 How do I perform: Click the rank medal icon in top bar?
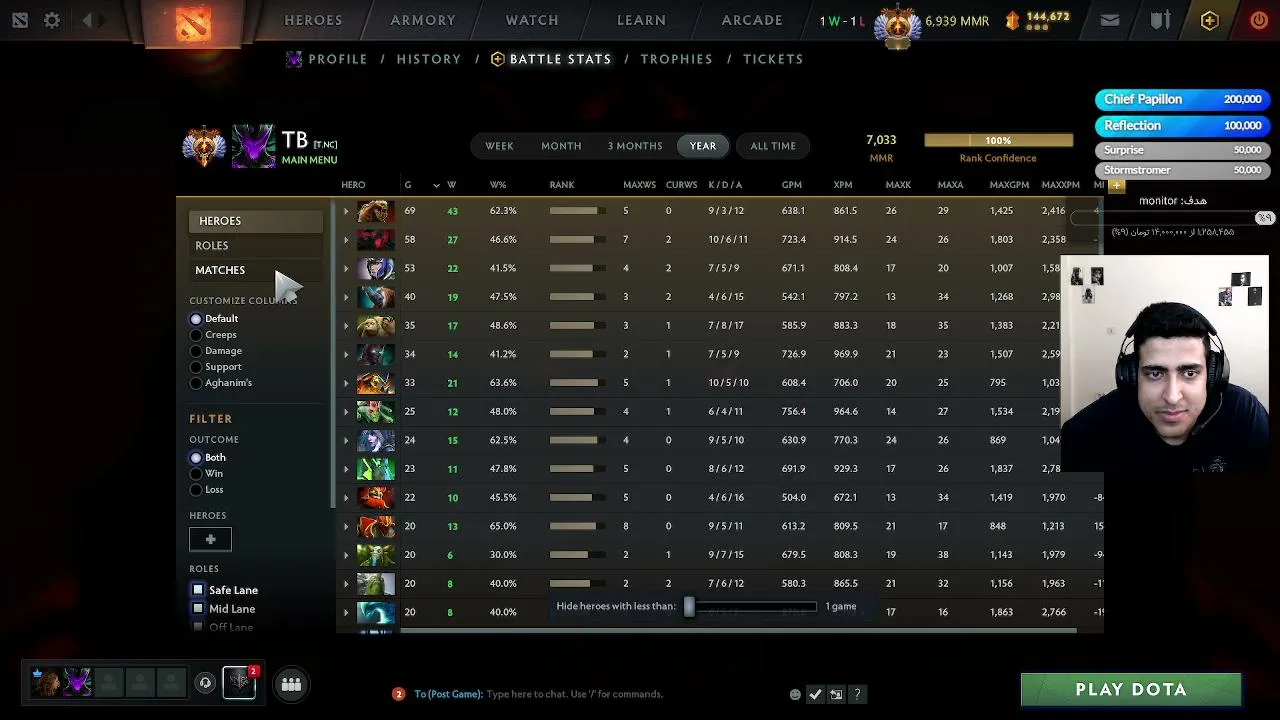pyautogui.click(x=897, y=25)
